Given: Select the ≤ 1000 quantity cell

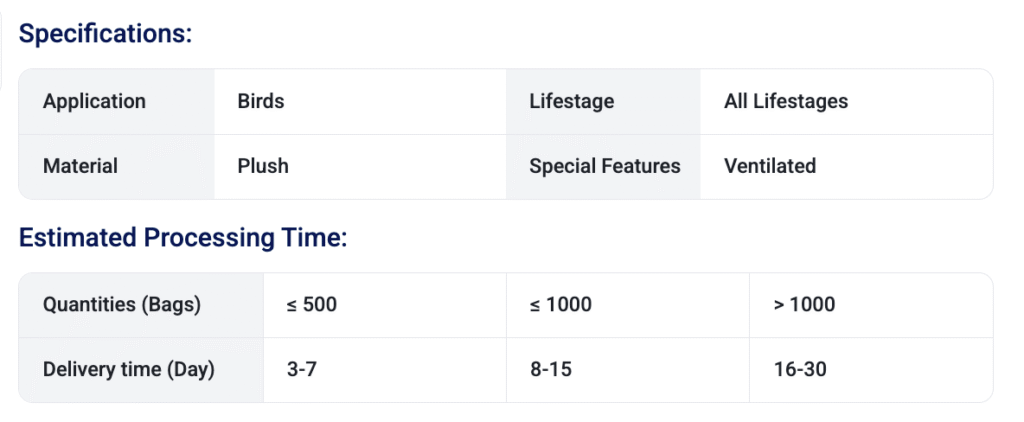Looking at the screenshot, I should (x=560, y=304).
